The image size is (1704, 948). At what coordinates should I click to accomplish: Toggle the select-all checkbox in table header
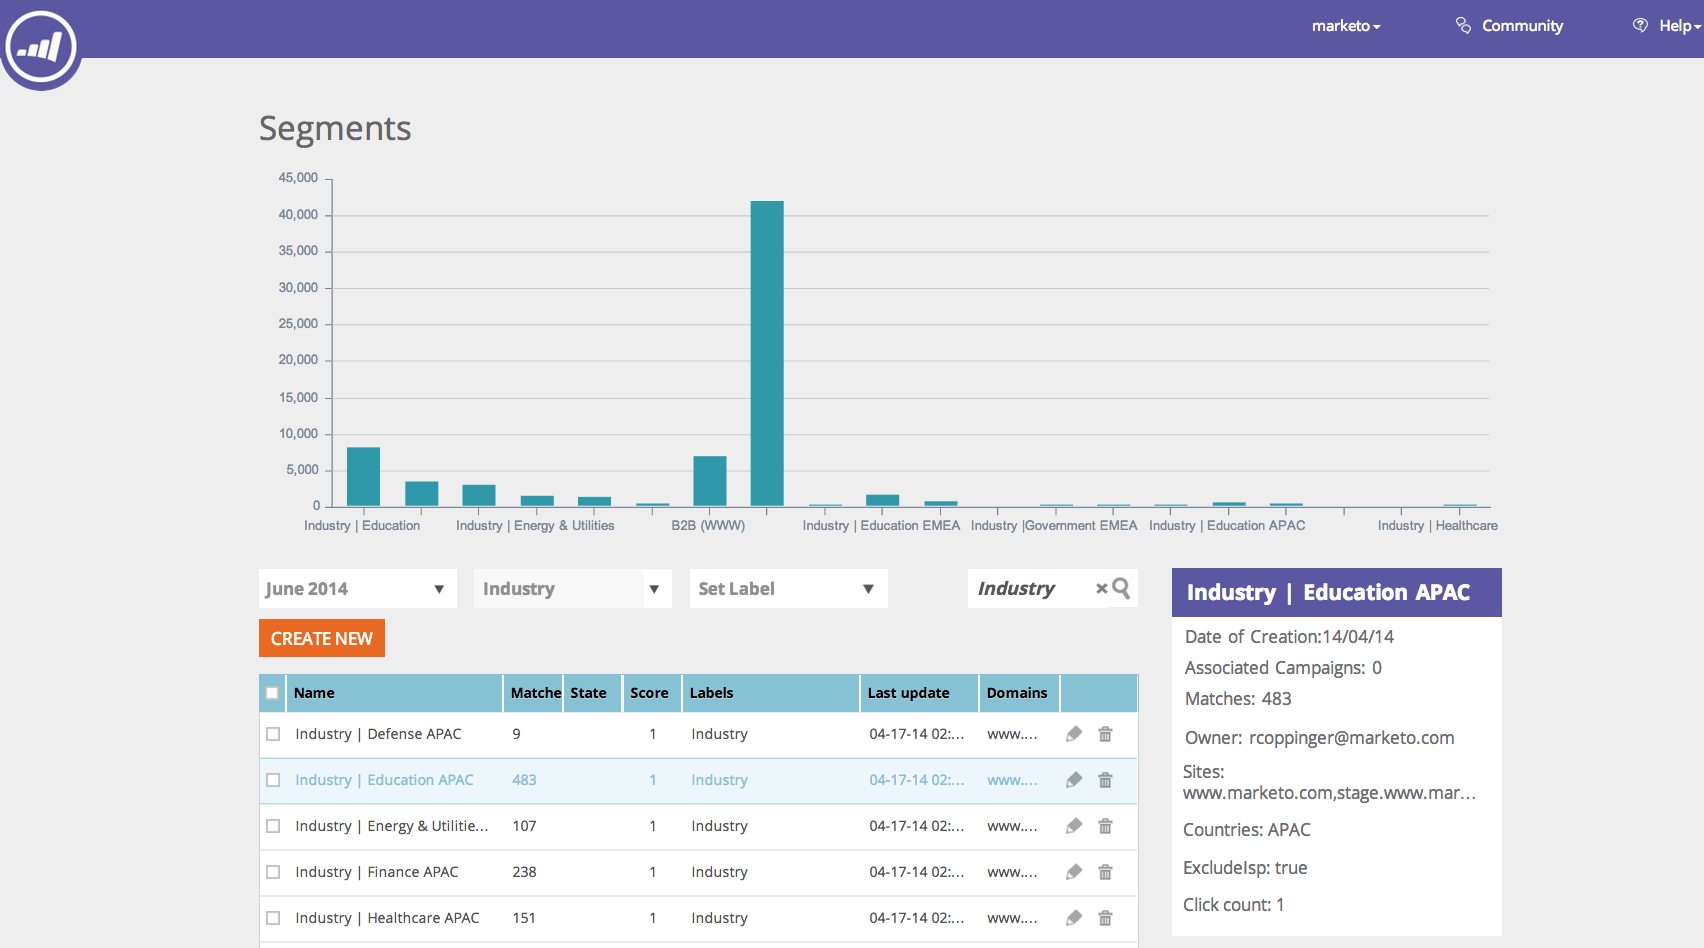tap(272, 693)
